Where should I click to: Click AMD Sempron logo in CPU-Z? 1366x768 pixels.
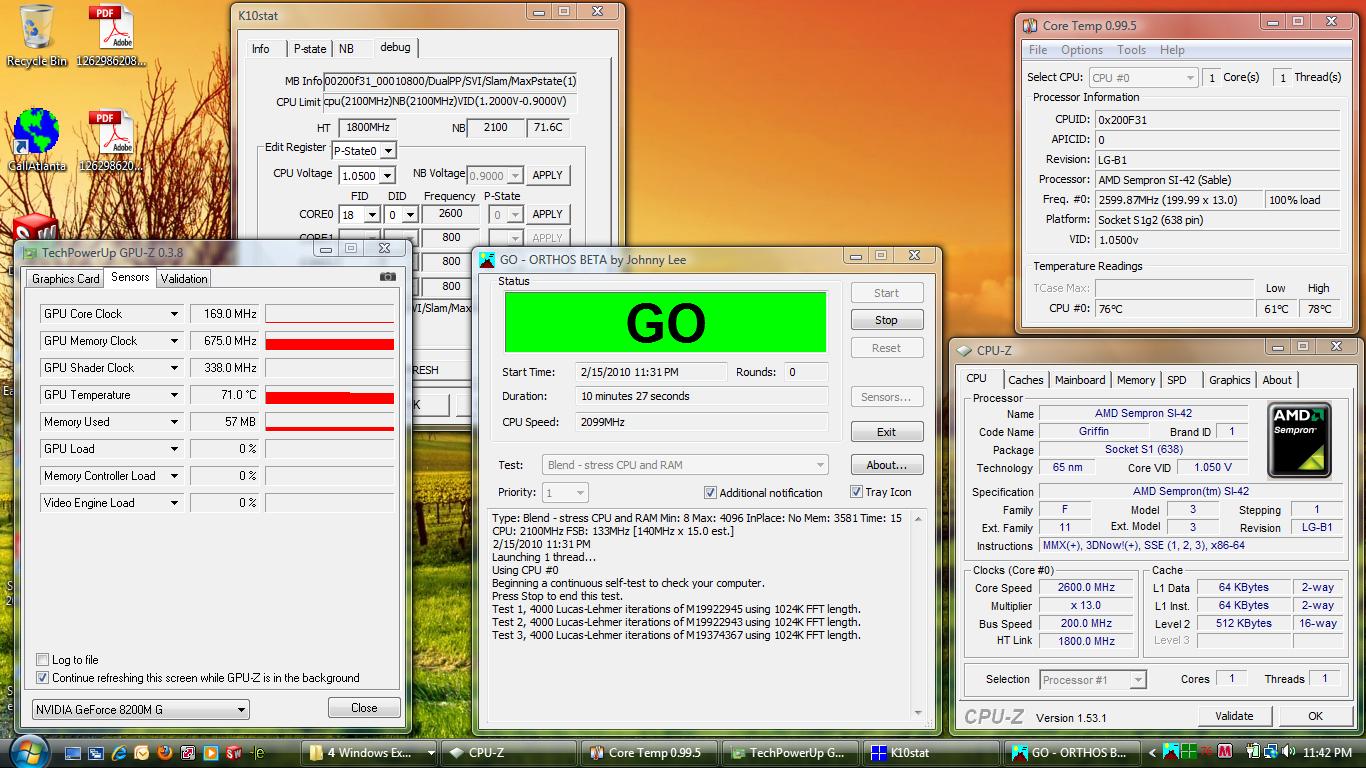coord(1299,439)
